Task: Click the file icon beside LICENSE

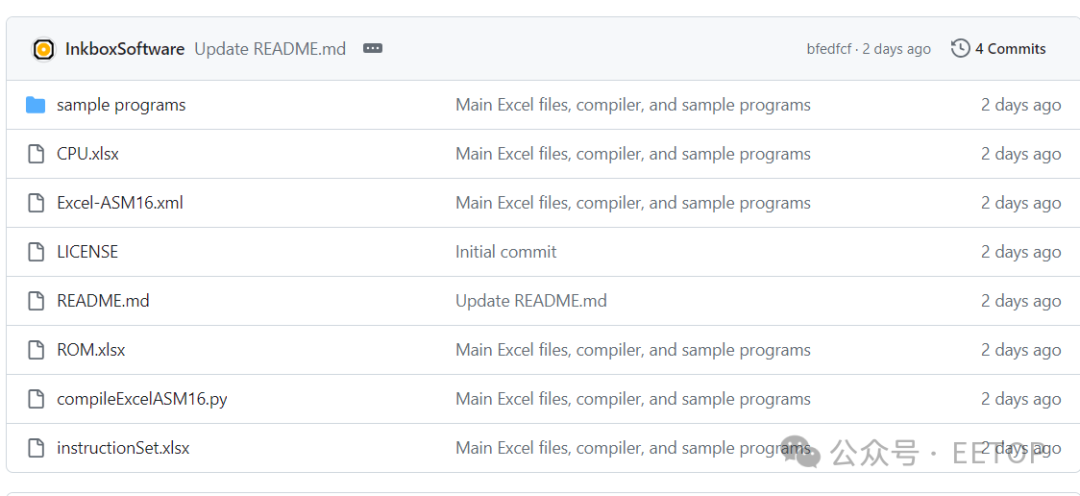Action: pos(36,252)
